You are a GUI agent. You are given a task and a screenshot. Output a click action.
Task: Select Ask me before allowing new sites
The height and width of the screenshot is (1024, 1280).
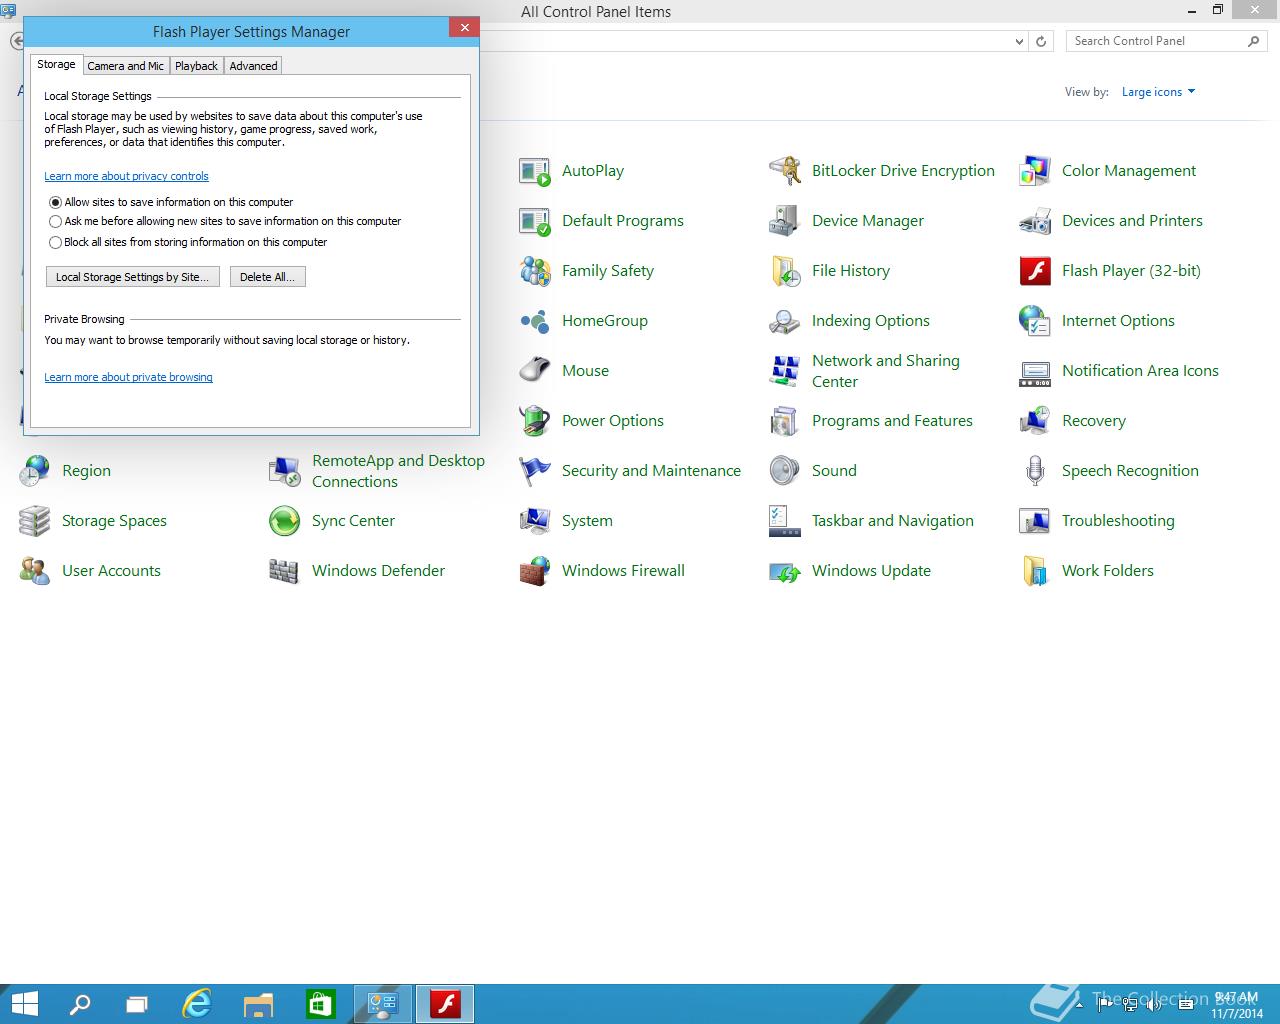pos(56,222)
